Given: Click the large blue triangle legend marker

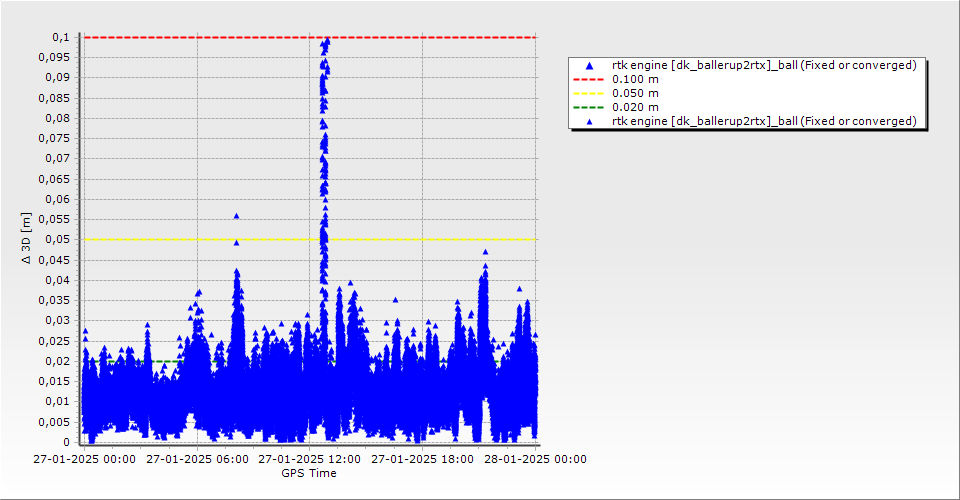Looking at the screenshot, I should [589, 65].
